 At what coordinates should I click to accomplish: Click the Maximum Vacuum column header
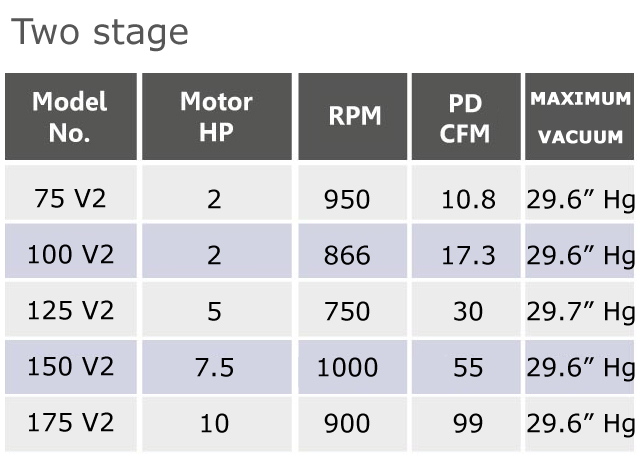pos(579,117)
